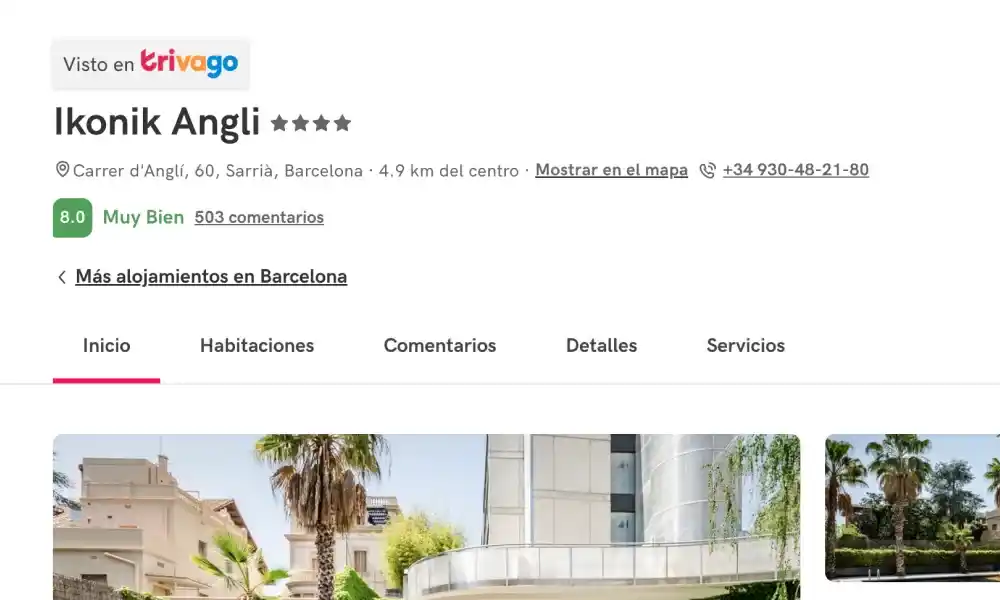
Task: Go to the Detalles tab
Action: [601, 346]
